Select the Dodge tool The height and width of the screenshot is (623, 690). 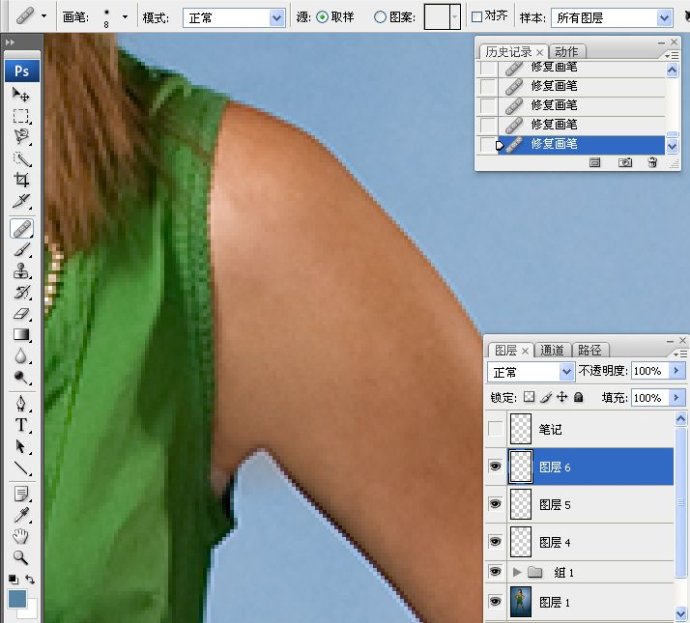20,377
